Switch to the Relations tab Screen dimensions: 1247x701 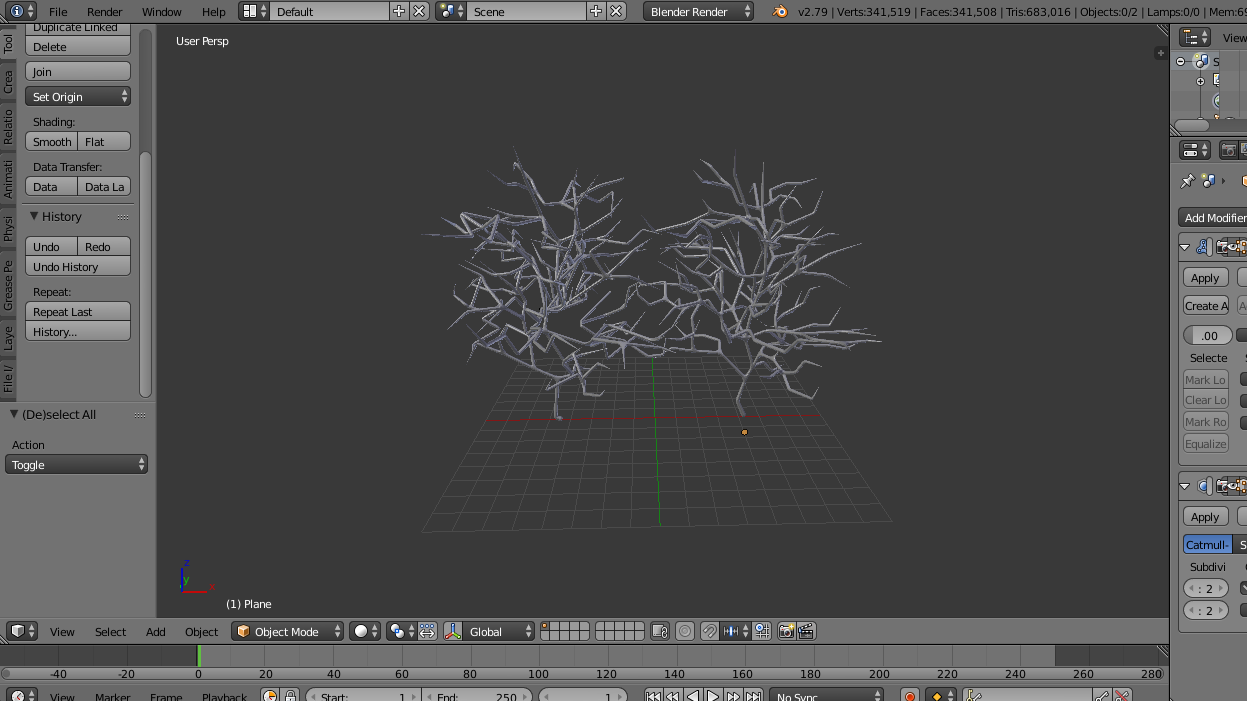click(x=9, y=126)
